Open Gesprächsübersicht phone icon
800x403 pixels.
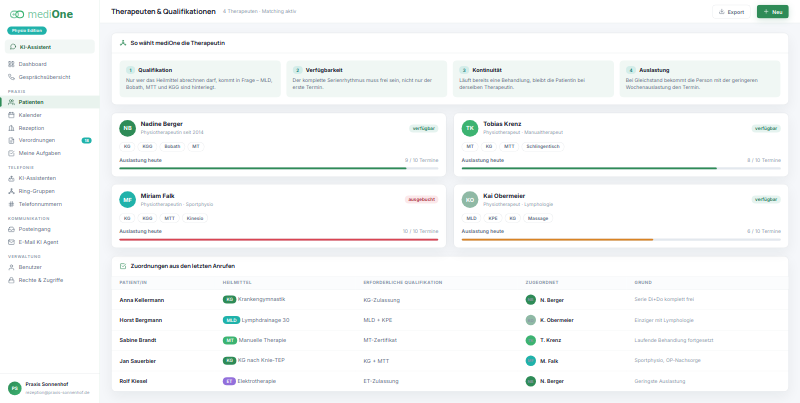click(x=11, y=77)
